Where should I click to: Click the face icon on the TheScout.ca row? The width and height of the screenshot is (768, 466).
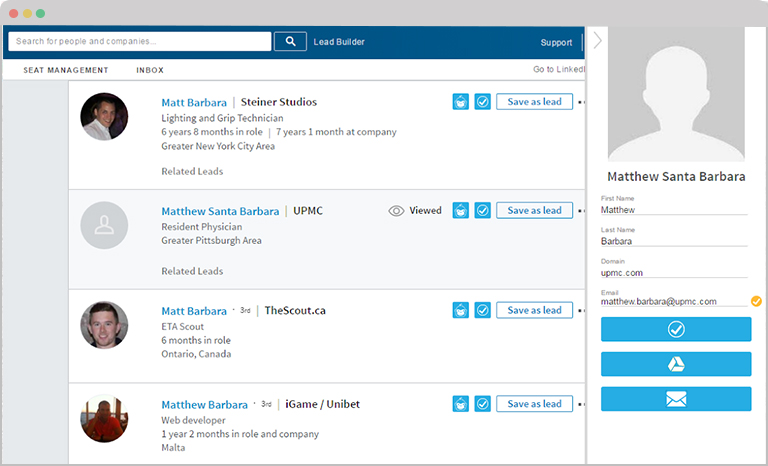pos(461,311)
